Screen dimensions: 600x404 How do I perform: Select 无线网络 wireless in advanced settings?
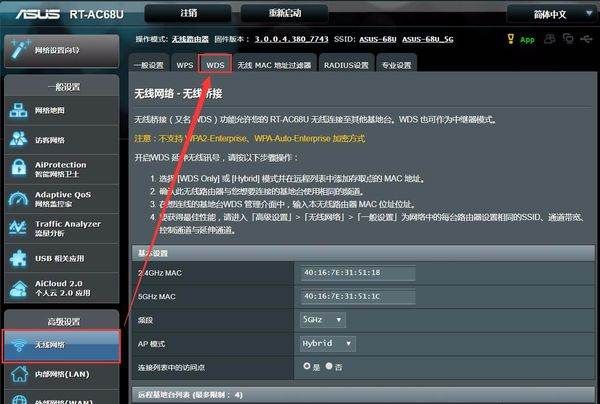(60, 345)
